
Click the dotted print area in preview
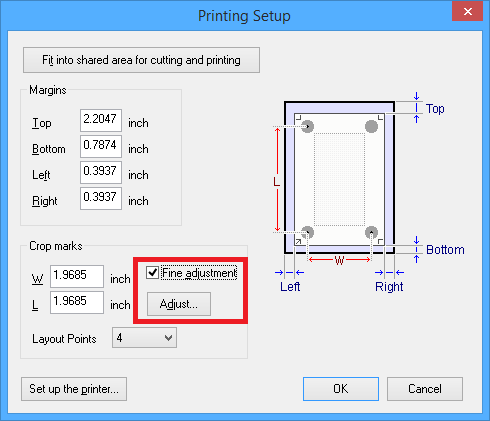coord(339,179)
